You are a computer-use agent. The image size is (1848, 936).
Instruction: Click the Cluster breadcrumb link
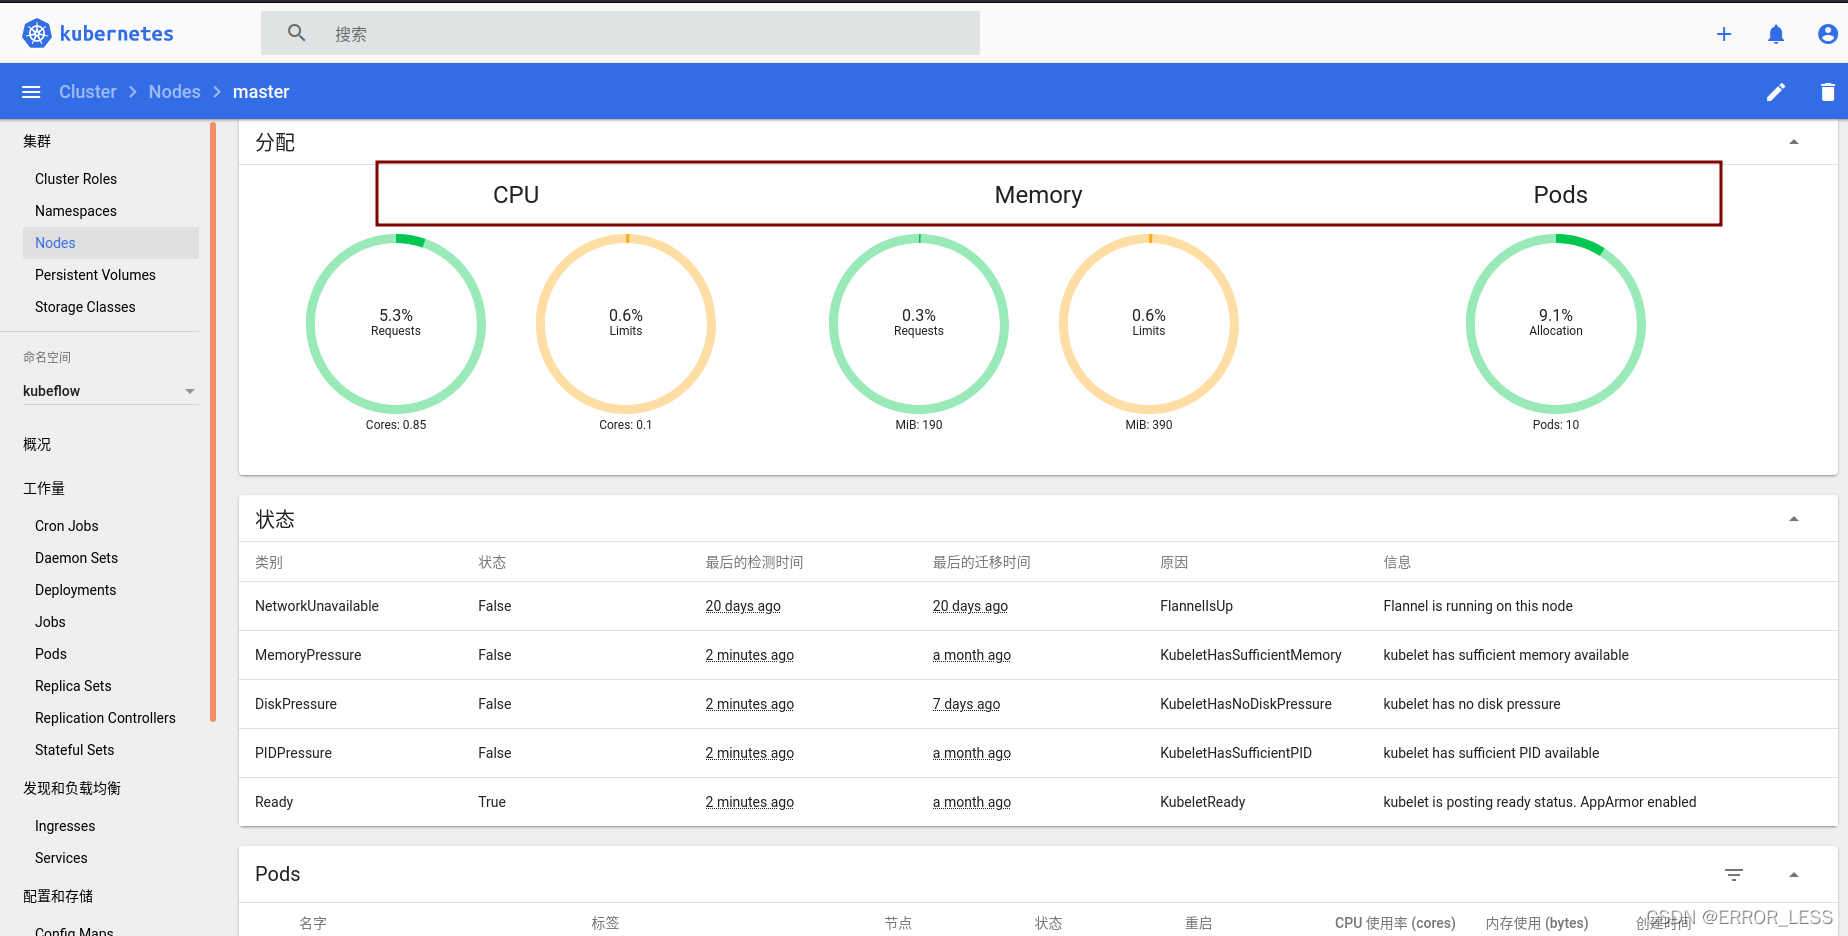pyautogui.click(x=88, y=92)
